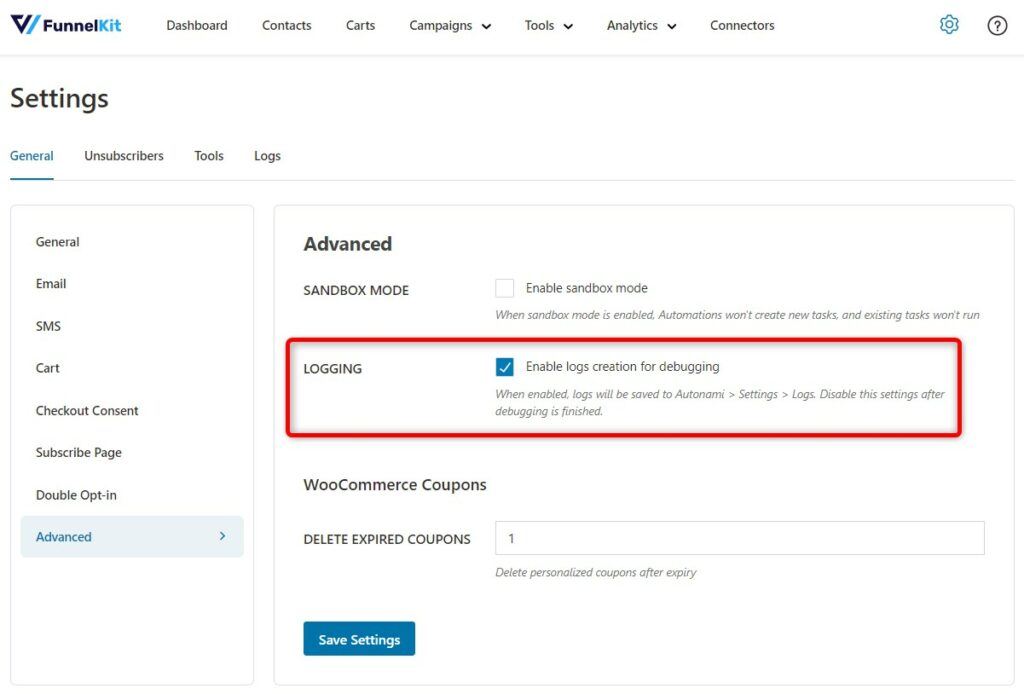Viewport: 1024px width, 694px height.
Task: Click the Settings page title
Action: pyautogui.click(x=59, y=99)
